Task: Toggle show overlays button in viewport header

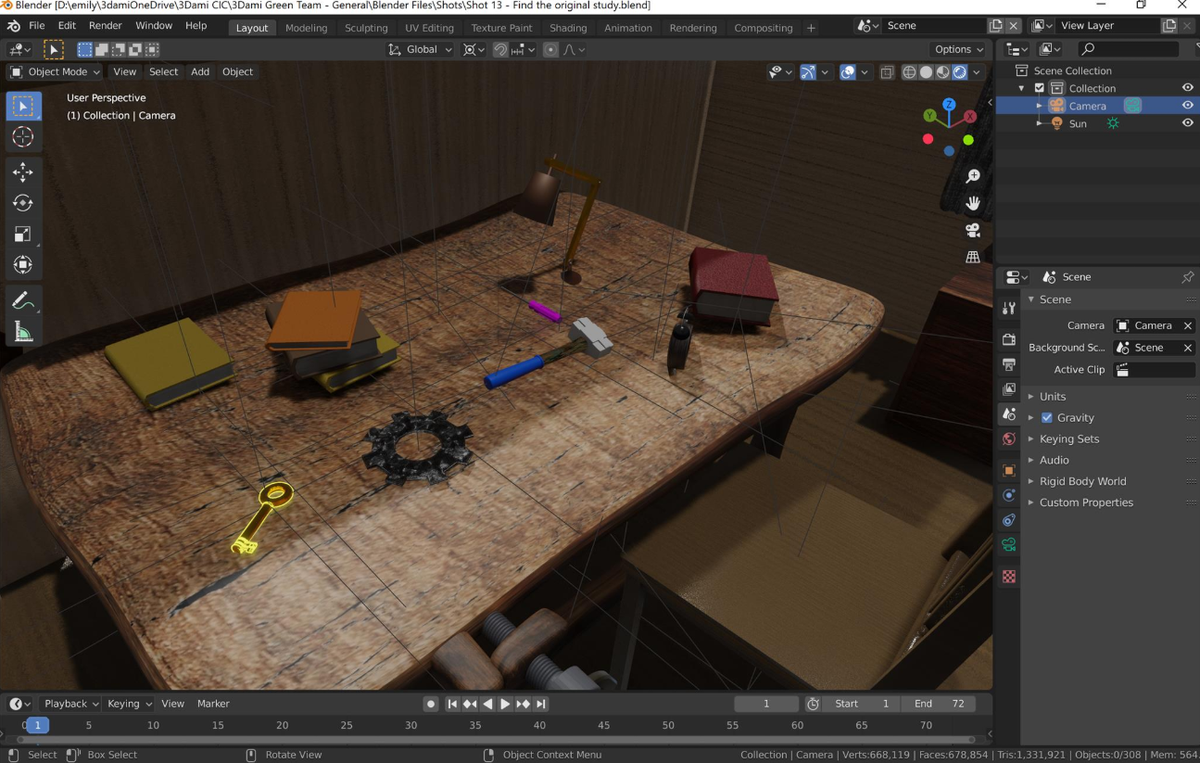Action: [848, 72]
